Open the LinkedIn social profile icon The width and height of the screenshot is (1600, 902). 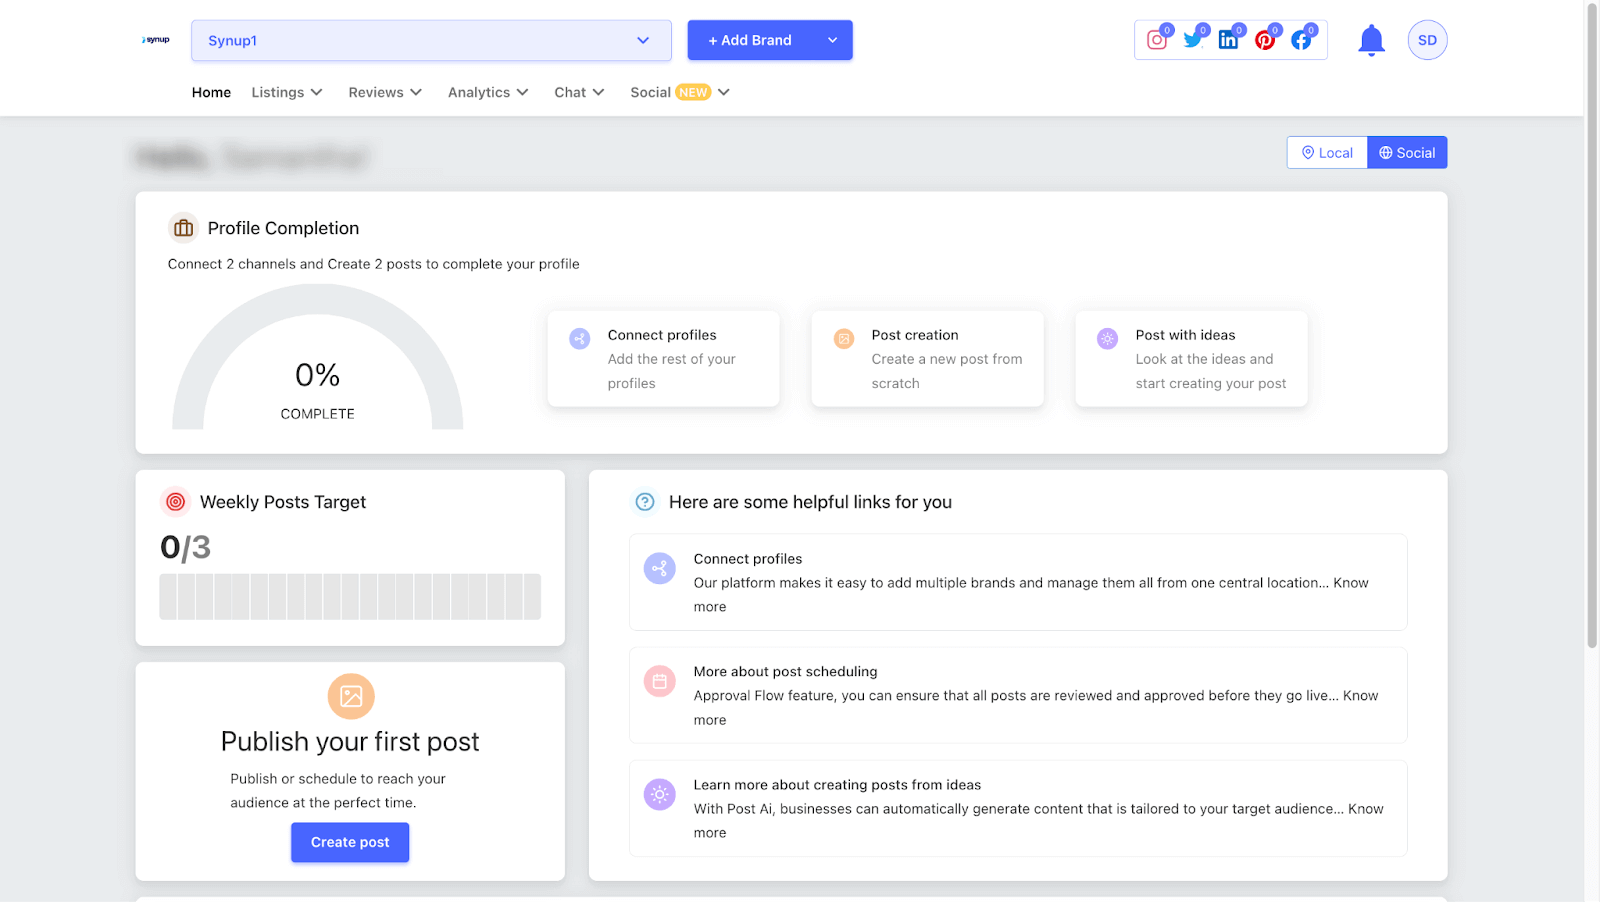[x=1229, y=40]
